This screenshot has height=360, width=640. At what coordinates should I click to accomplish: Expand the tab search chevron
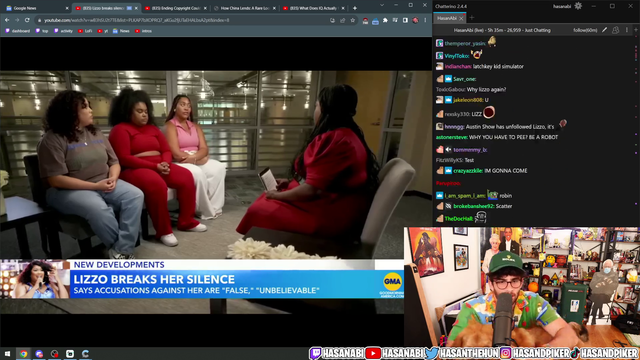[382, 5]
